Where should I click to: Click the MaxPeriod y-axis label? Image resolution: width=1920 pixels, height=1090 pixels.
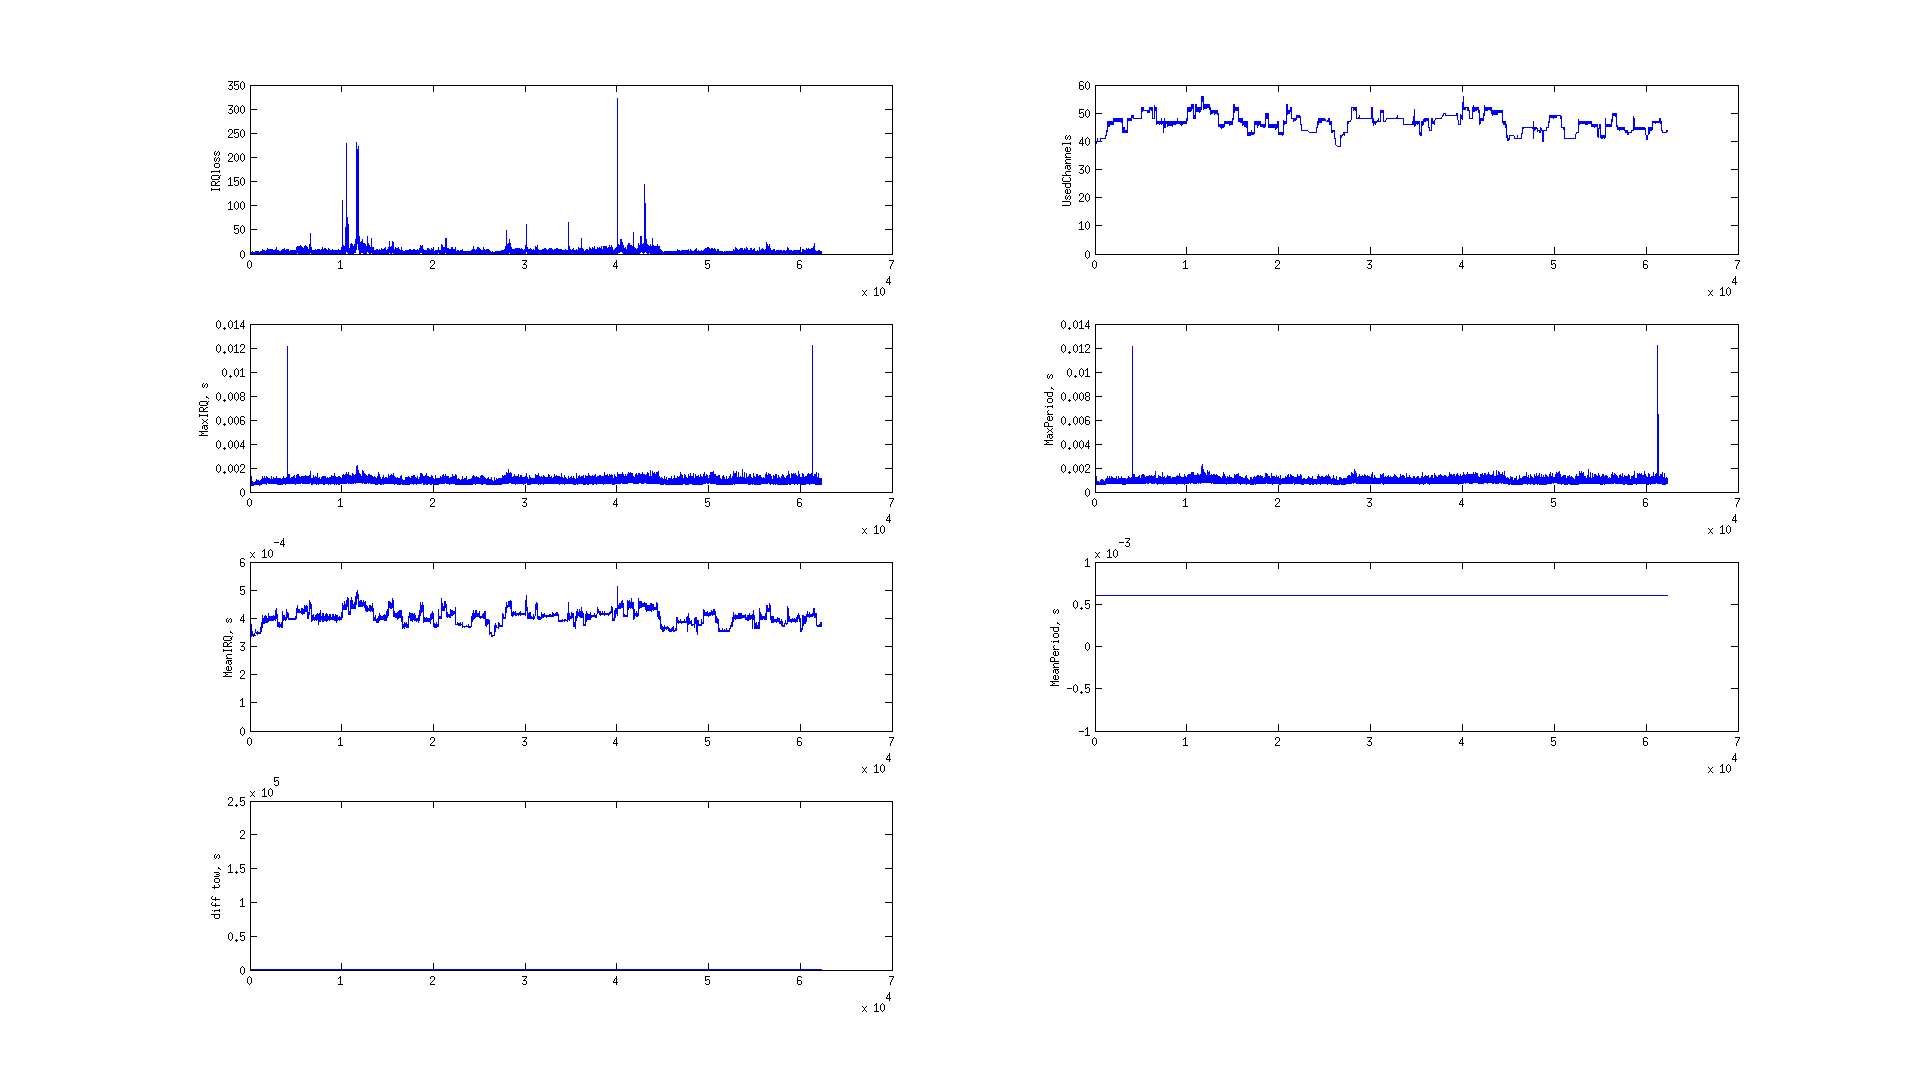coord(1049,409)
